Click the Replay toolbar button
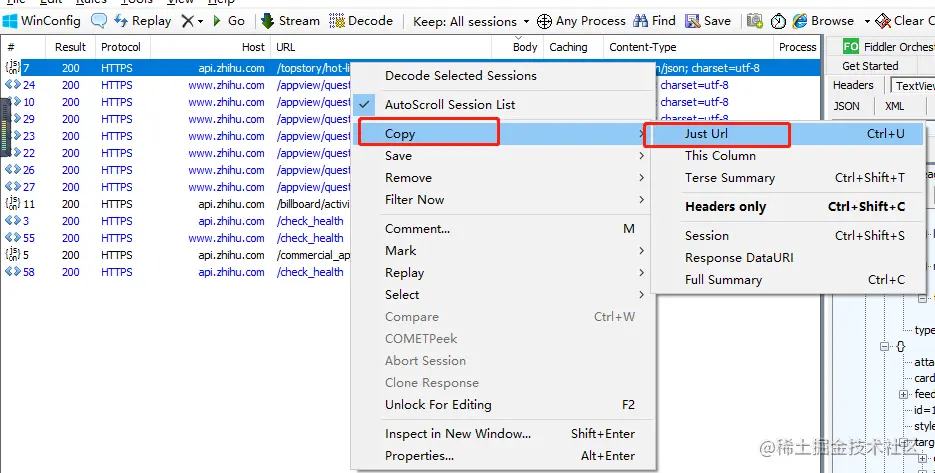The height and width of the screenshot is (473, 935). pyautogui.click(x=143, y=21)
